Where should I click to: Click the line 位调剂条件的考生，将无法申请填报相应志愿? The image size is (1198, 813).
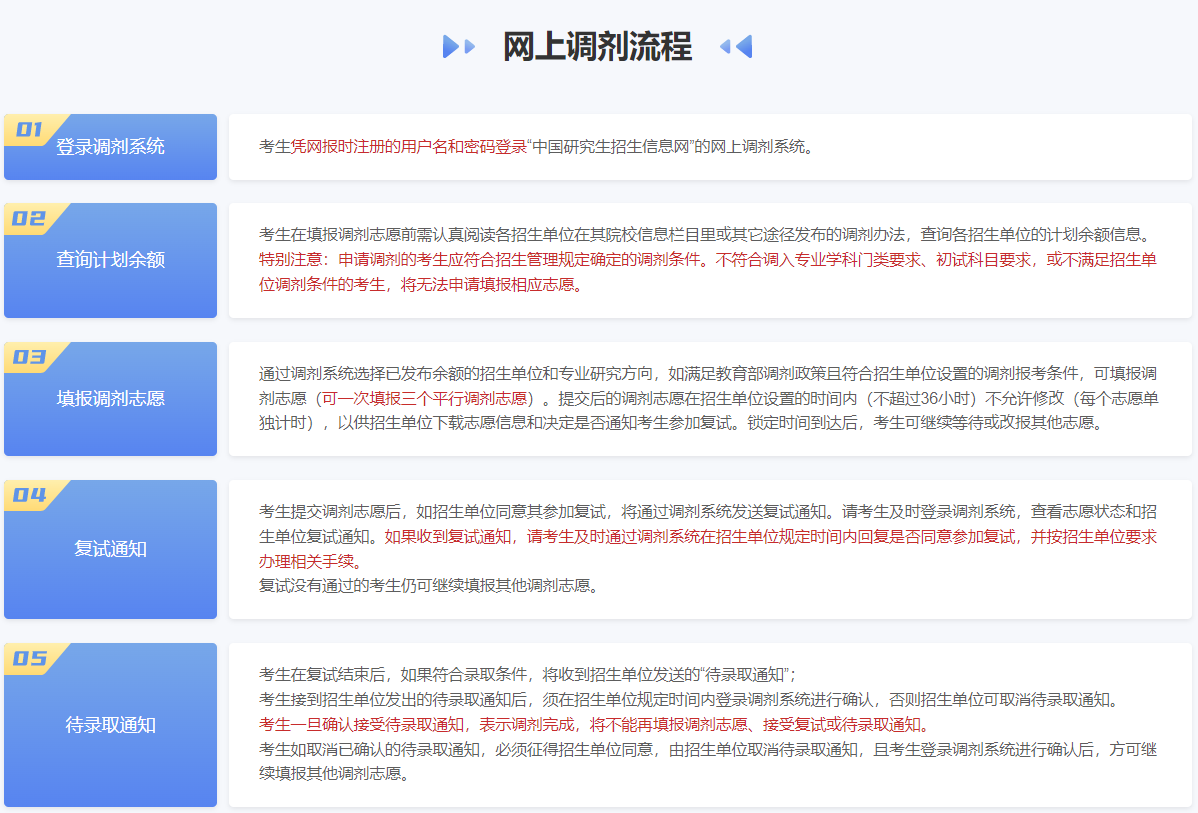(421, 285)
